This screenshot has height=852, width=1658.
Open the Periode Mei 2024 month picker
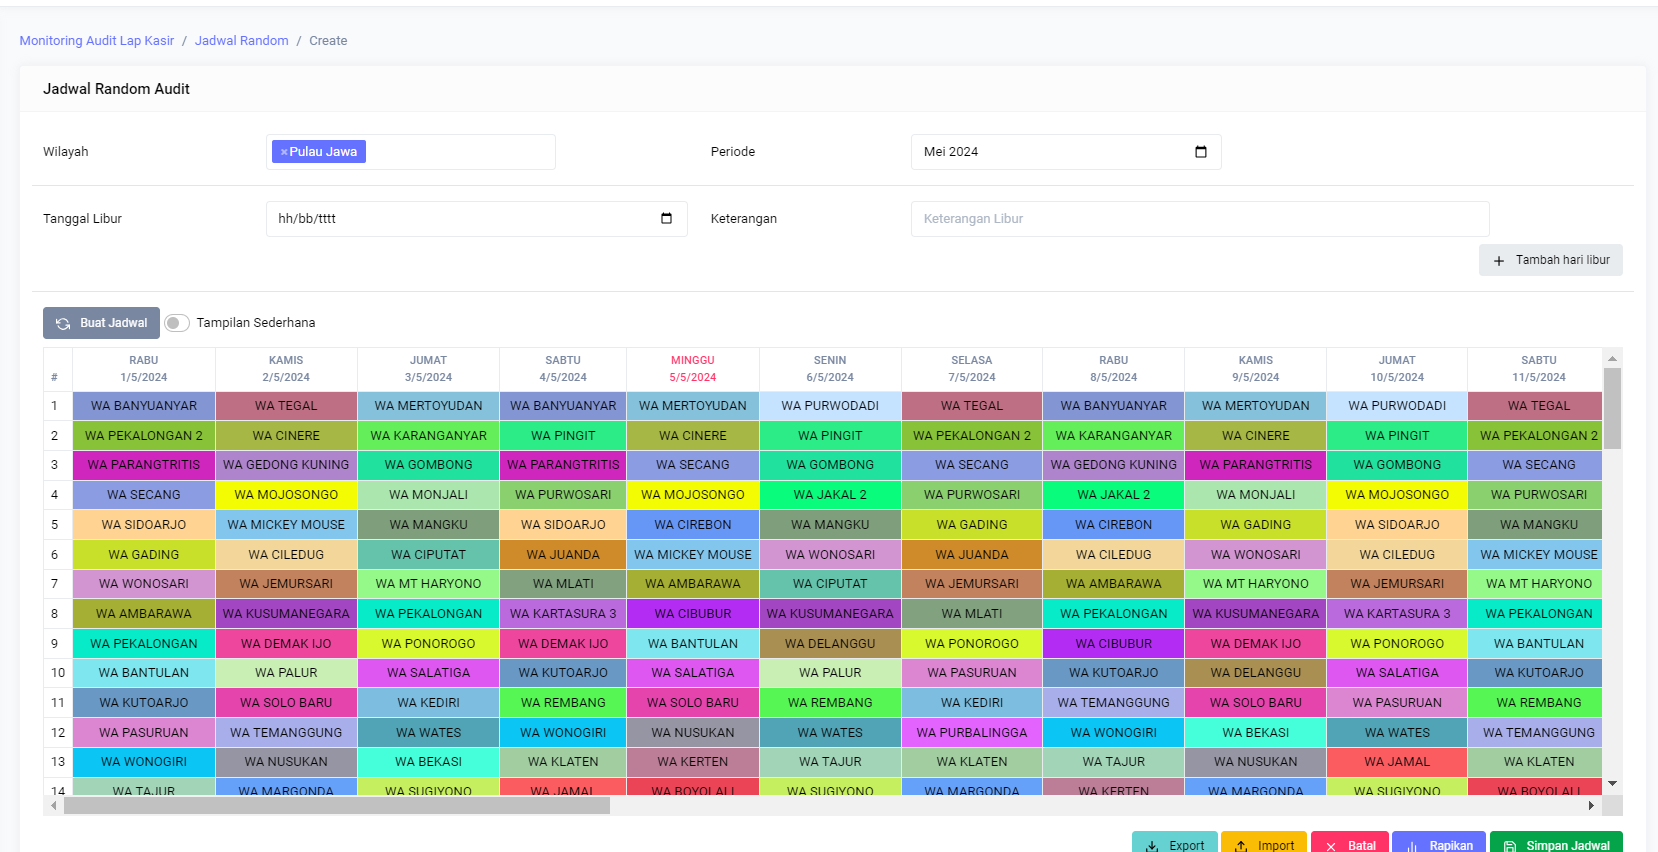(x=1050, y=152)
